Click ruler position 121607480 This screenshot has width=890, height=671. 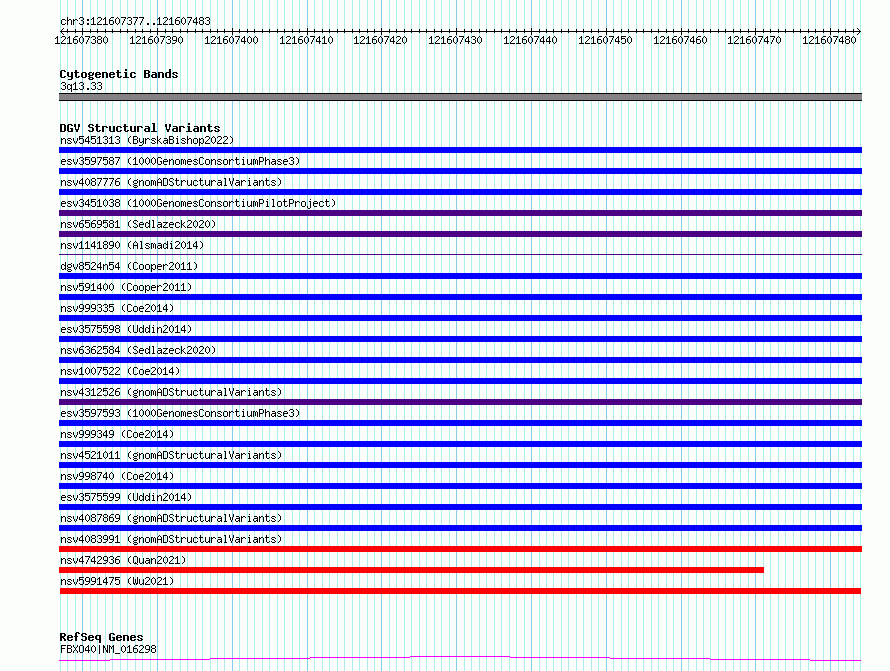coord(829,40)
